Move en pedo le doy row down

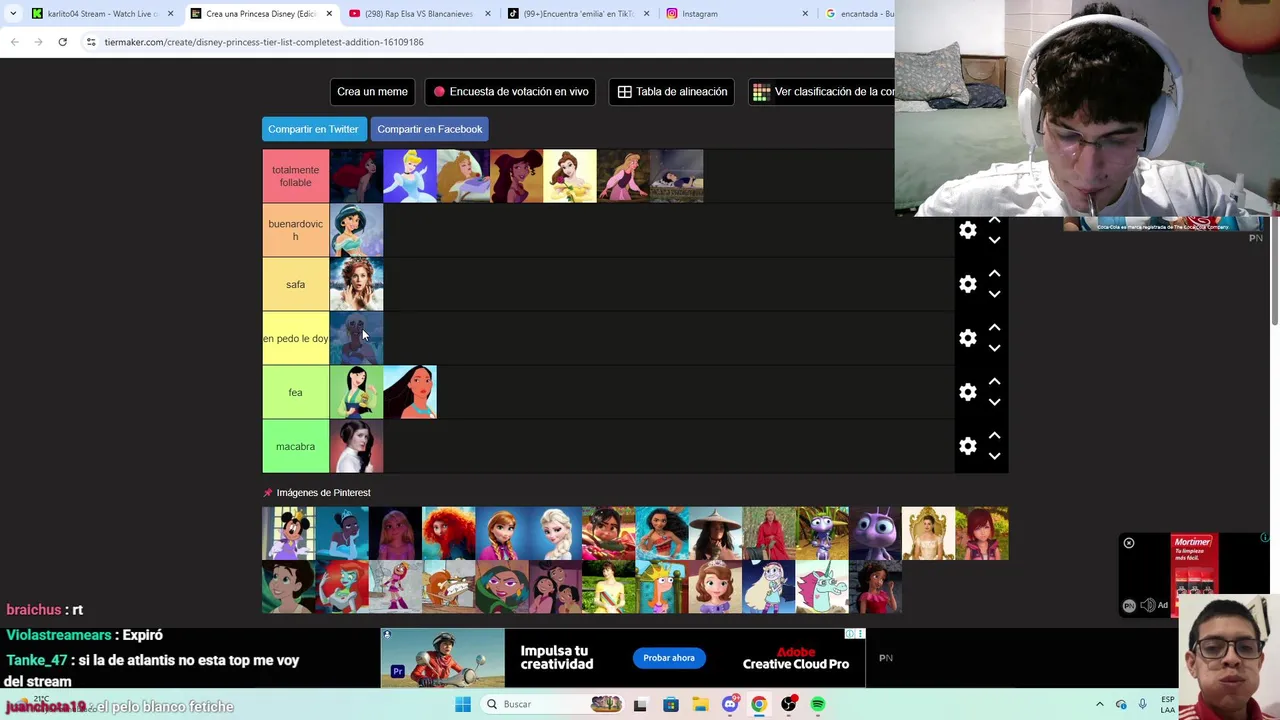[x=994, y=348]
